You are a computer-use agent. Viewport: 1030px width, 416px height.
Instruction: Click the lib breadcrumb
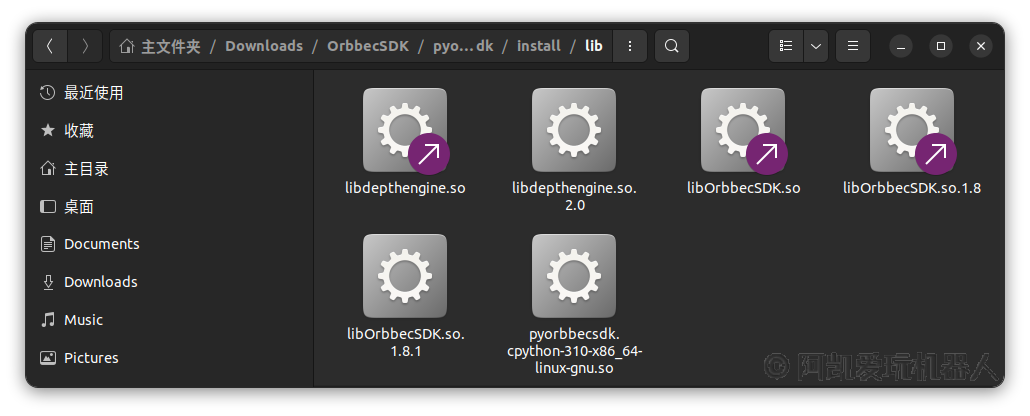[x=594, y=46]
